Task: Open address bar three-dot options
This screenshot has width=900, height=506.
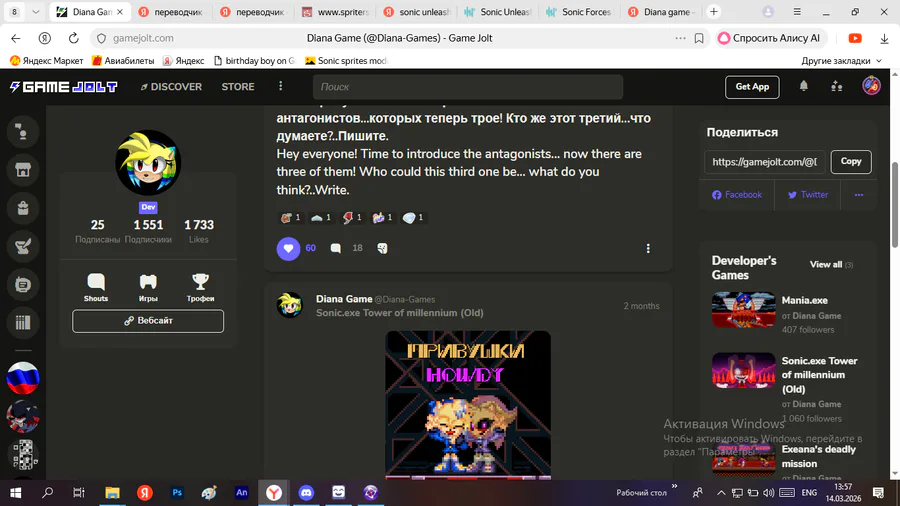Action: coord(680,38)
